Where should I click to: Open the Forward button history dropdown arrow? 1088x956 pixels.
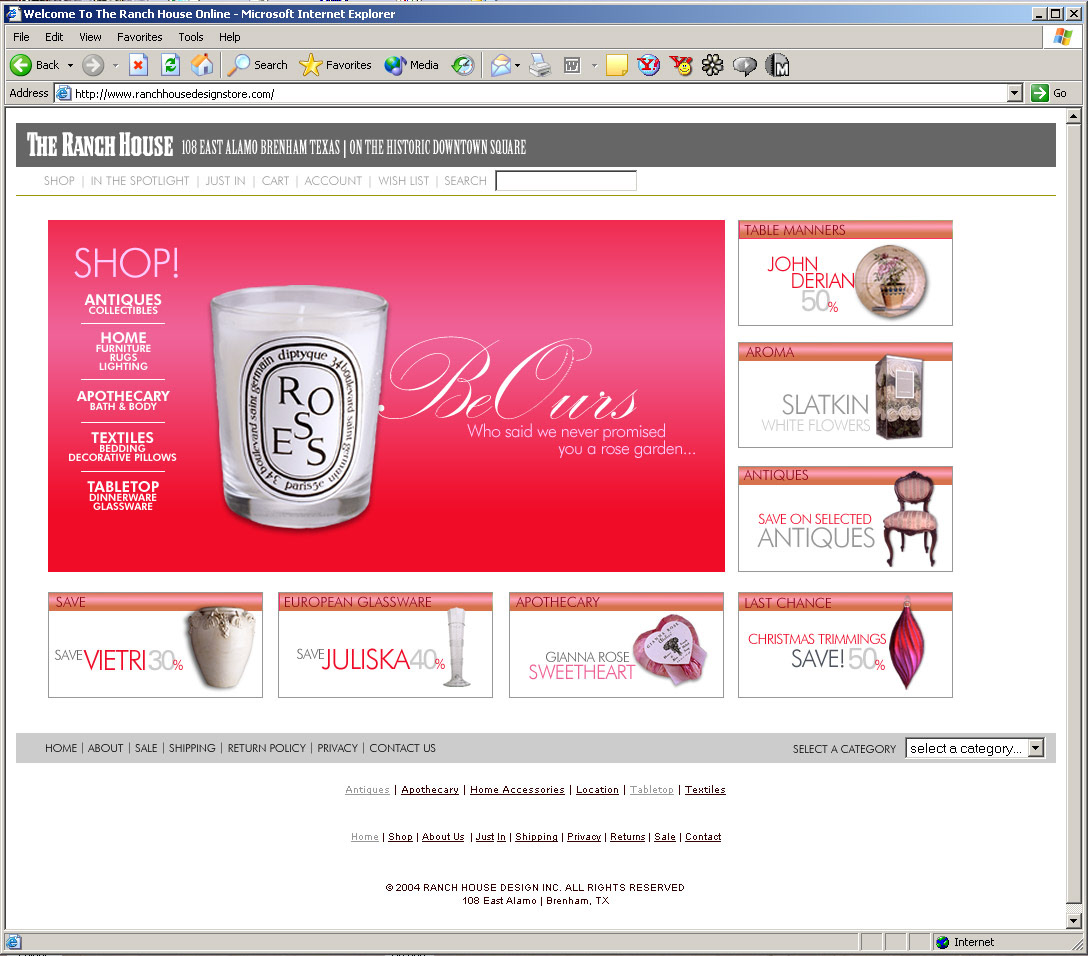(115, 66)
